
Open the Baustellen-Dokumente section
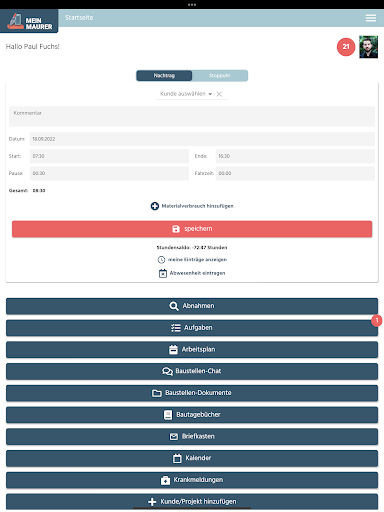click(192, 393)
